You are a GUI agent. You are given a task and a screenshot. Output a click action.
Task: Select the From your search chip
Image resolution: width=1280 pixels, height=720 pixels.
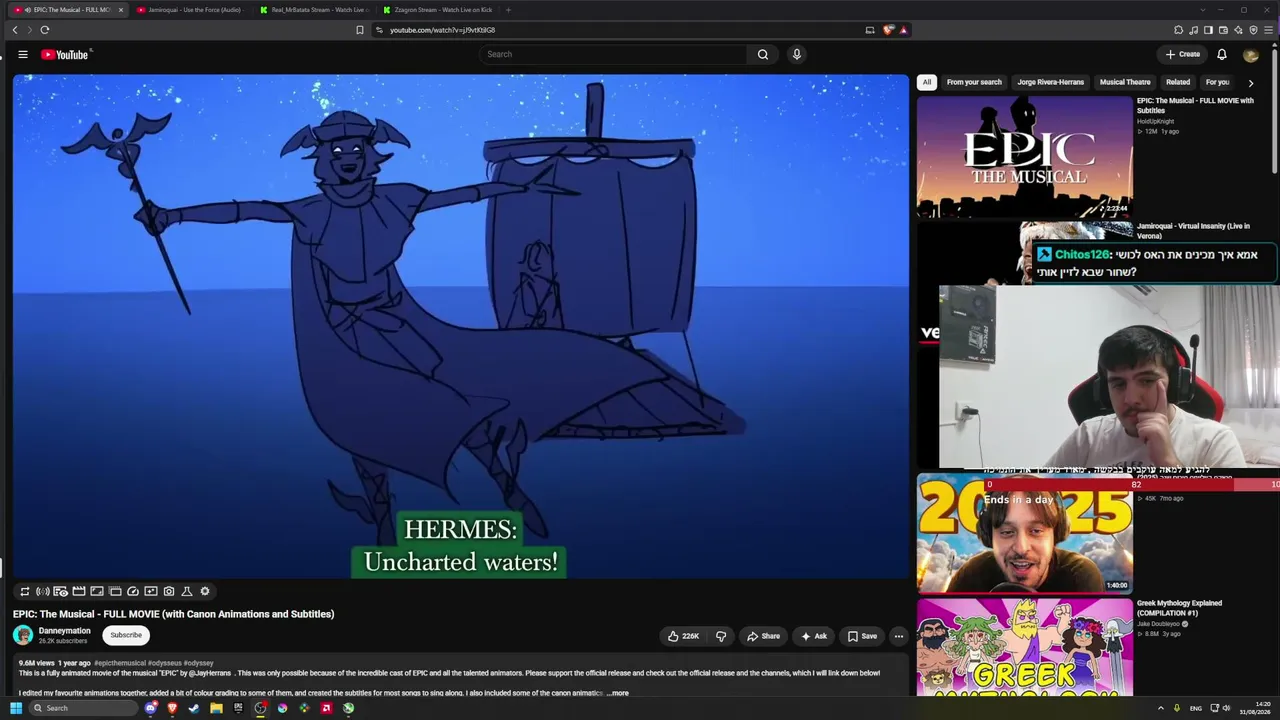pos(974,82)
